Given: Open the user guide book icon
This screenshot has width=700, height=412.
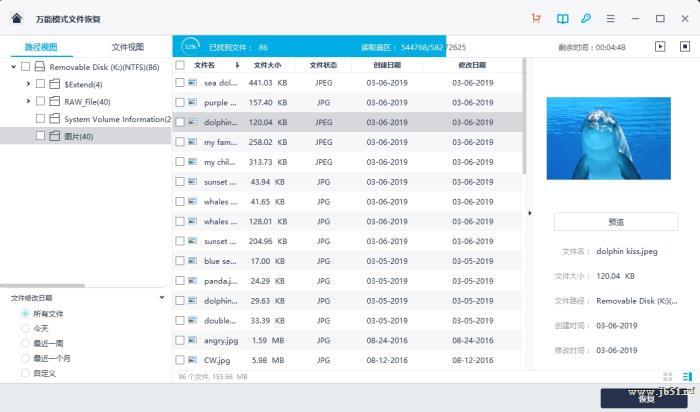Looking at the screenshot, I should pos(562,19).
